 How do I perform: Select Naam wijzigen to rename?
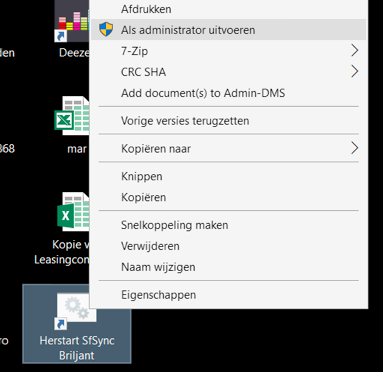[229, 267]
